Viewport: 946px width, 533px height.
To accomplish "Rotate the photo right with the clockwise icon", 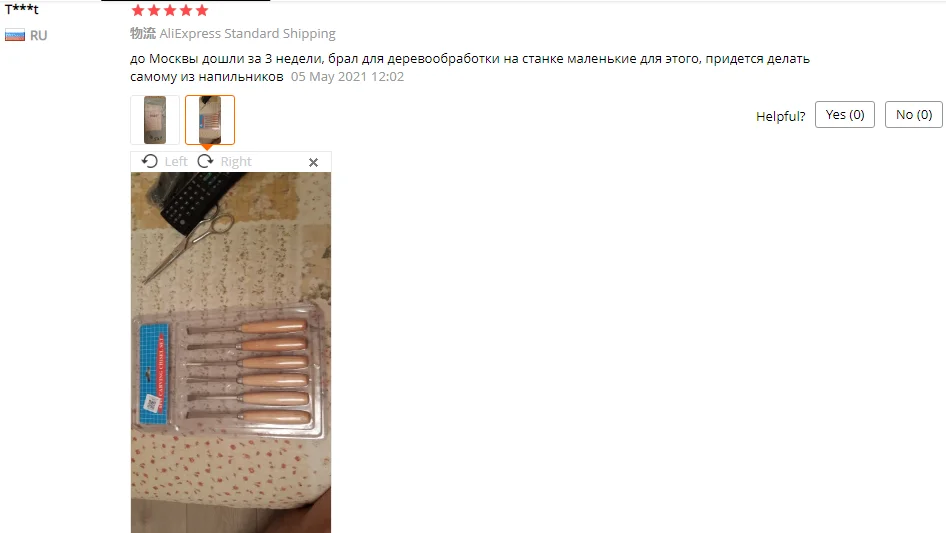I will [x=206, y=161].
